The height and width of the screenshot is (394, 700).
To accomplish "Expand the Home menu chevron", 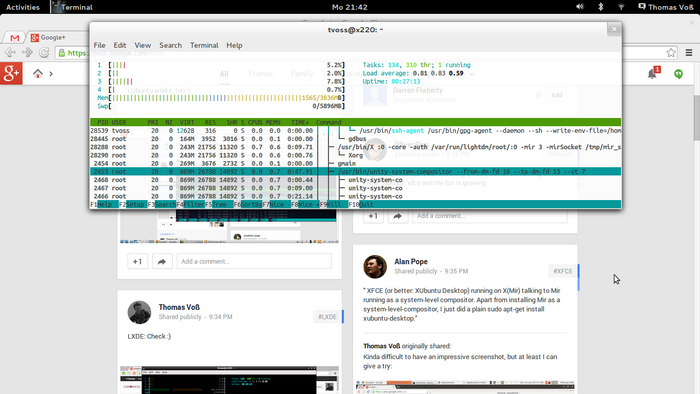I will [x=51, y=74].
